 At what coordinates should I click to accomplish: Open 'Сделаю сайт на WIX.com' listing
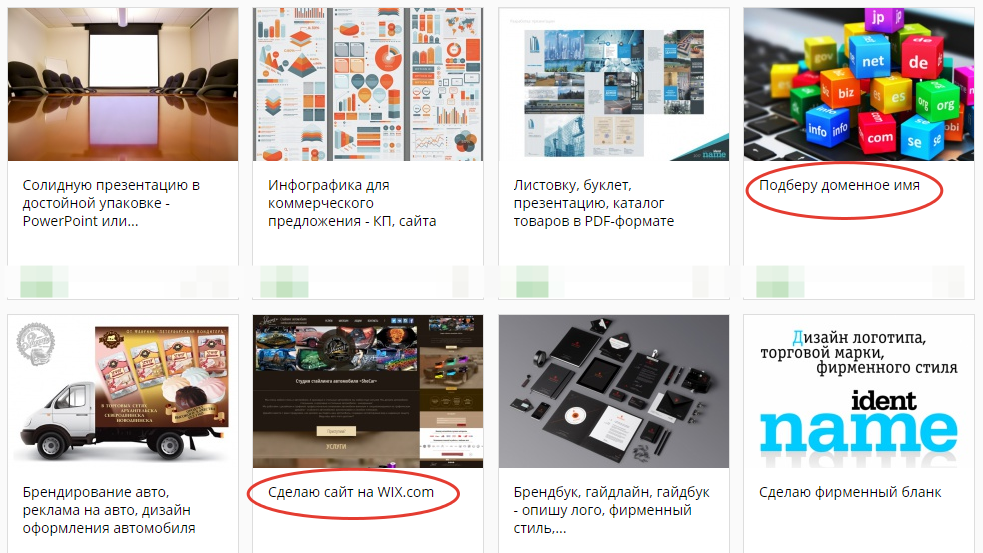(351, 492)
